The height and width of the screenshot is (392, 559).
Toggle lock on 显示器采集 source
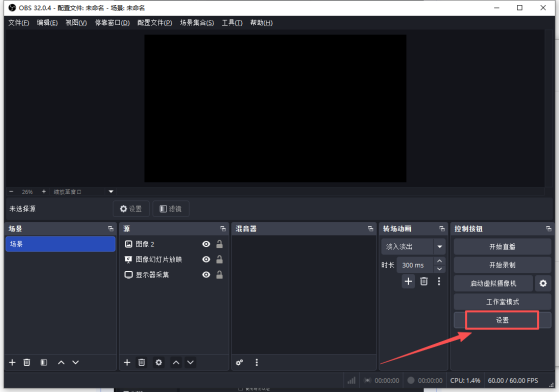tap(220, 275)
